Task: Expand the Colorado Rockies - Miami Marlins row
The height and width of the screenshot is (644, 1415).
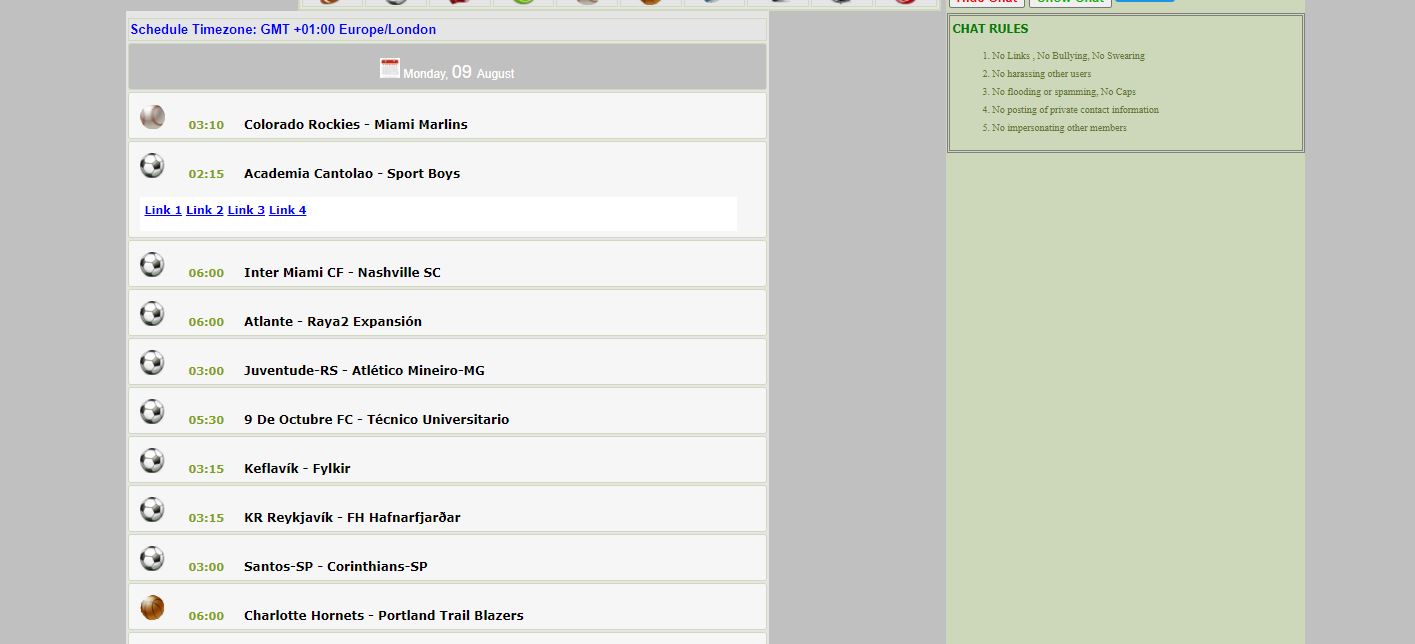Action: (x=447, y=116)
